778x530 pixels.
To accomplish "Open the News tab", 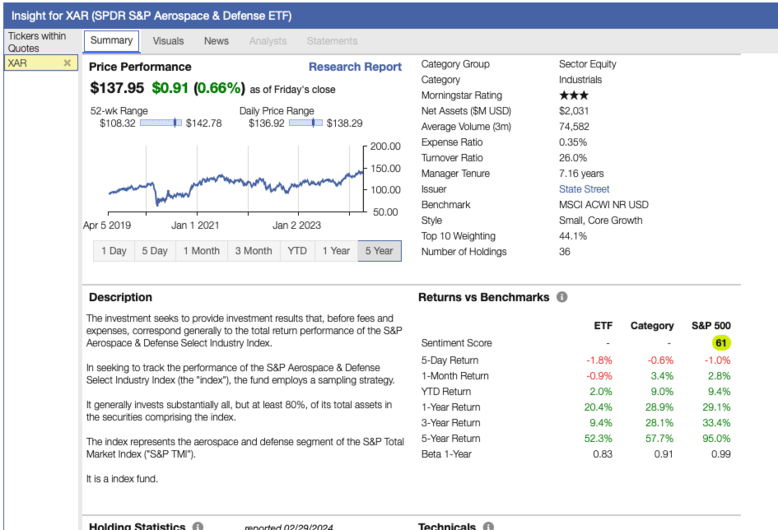I will (216, 41).
